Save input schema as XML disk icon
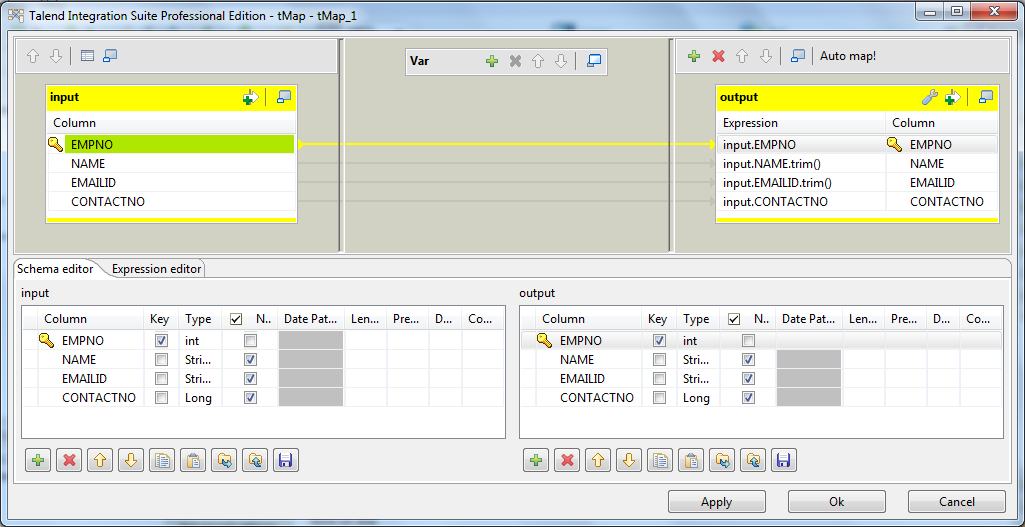This screenshot has height=527, width=1025. [286, 460]
